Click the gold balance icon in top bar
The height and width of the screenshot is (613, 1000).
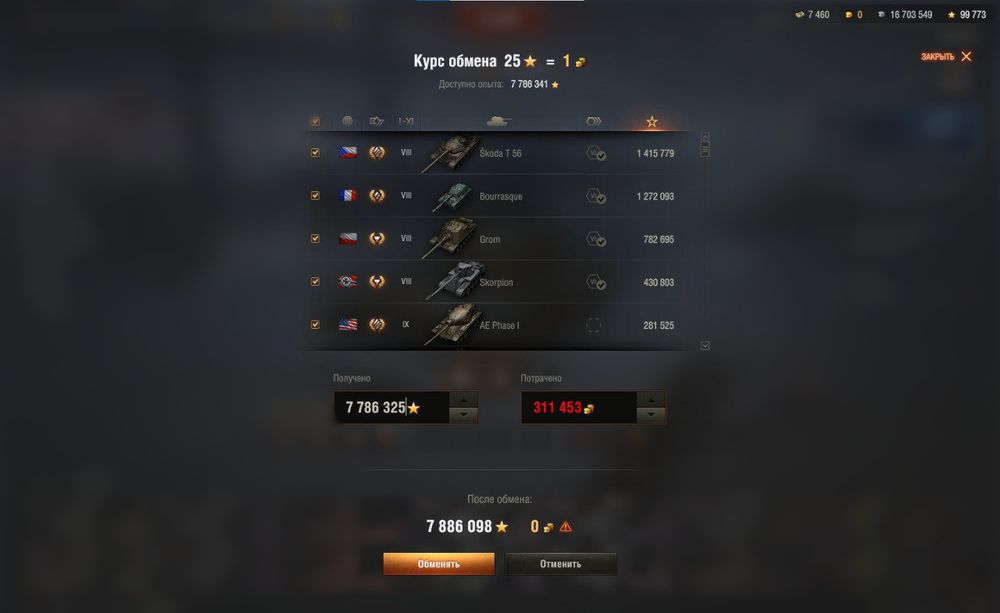pos(848,15)
